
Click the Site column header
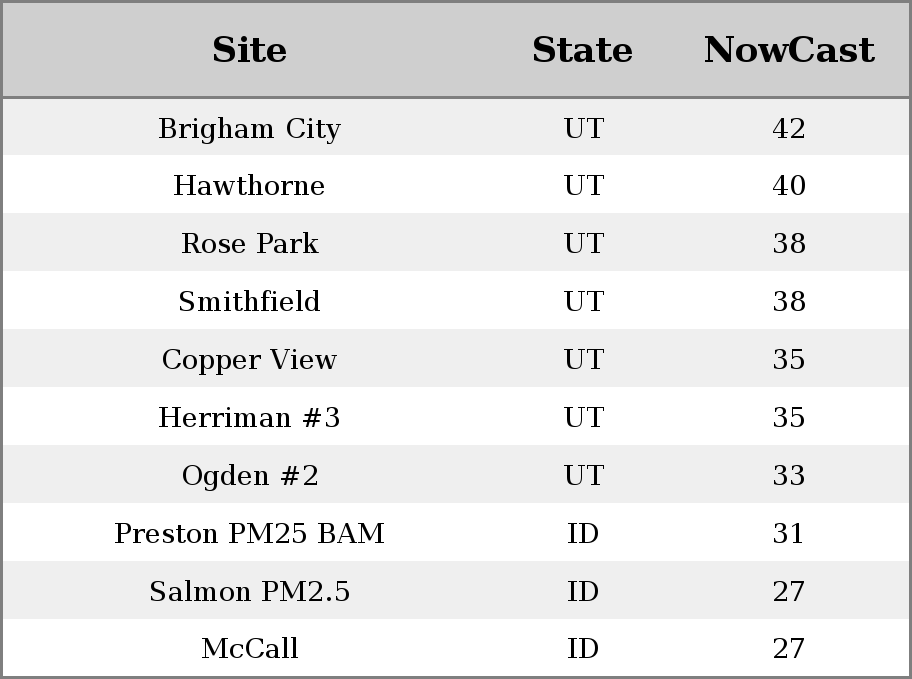click(x=249, y=50)
